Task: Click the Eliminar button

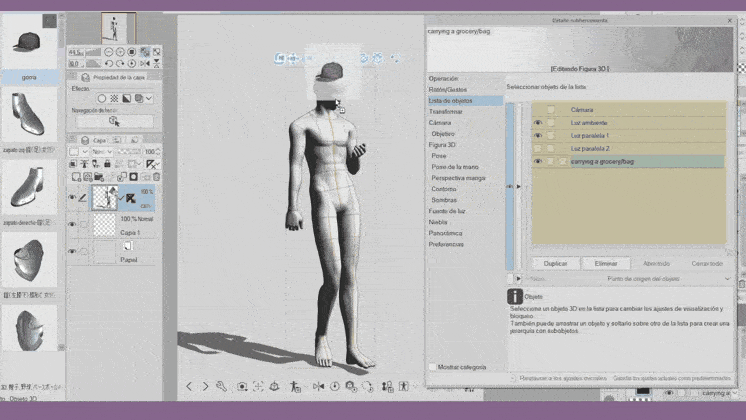Action: pyautogui.click(x=606, y=264)
